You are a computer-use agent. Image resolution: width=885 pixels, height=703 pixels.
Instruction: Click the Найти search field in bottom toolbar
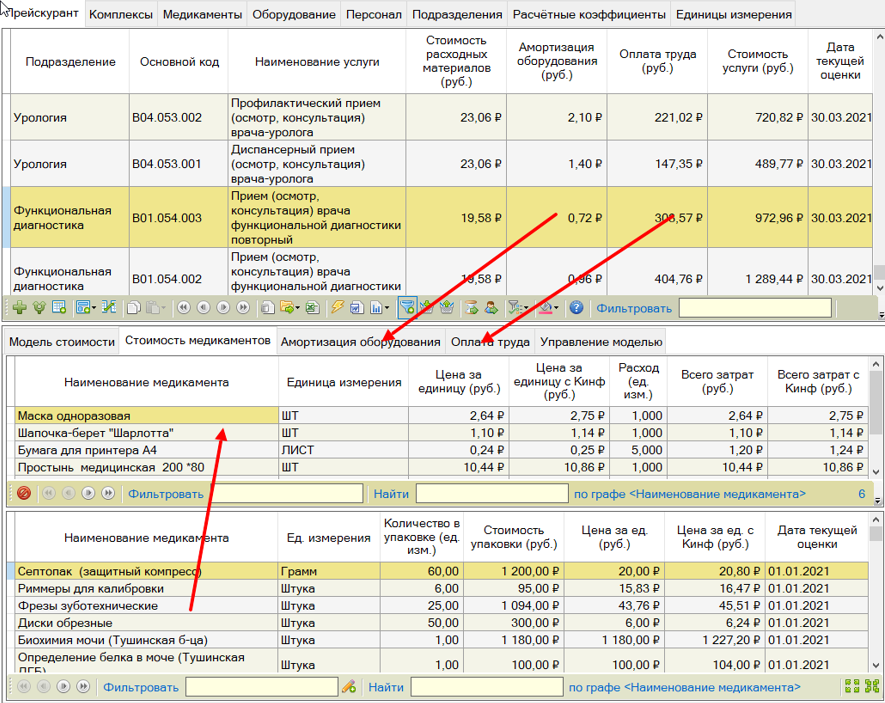pos(484,687)
